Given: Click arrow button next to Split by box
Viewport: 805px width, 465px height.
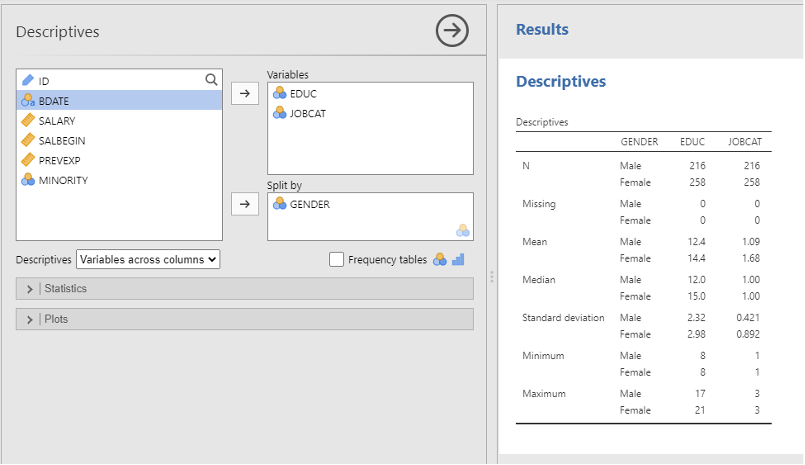Looking at the screenshot, I should (x=245, y=204).
